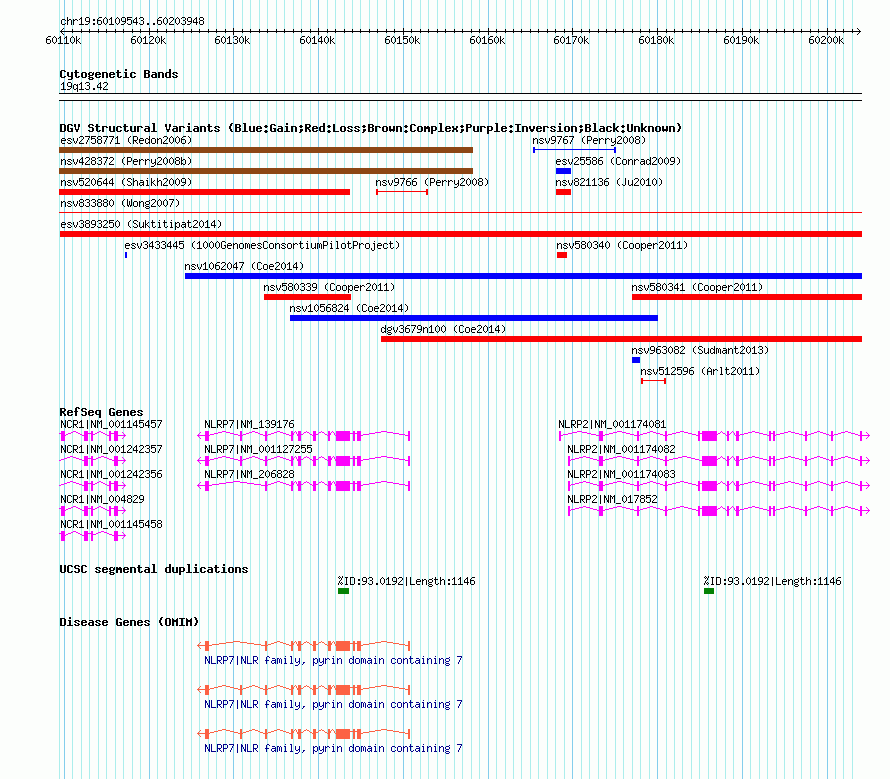The height and width of the screenshot is (779, 890).
Task: Select the nsv580341 (Cooper2011) label
Action: coord(697,287)
